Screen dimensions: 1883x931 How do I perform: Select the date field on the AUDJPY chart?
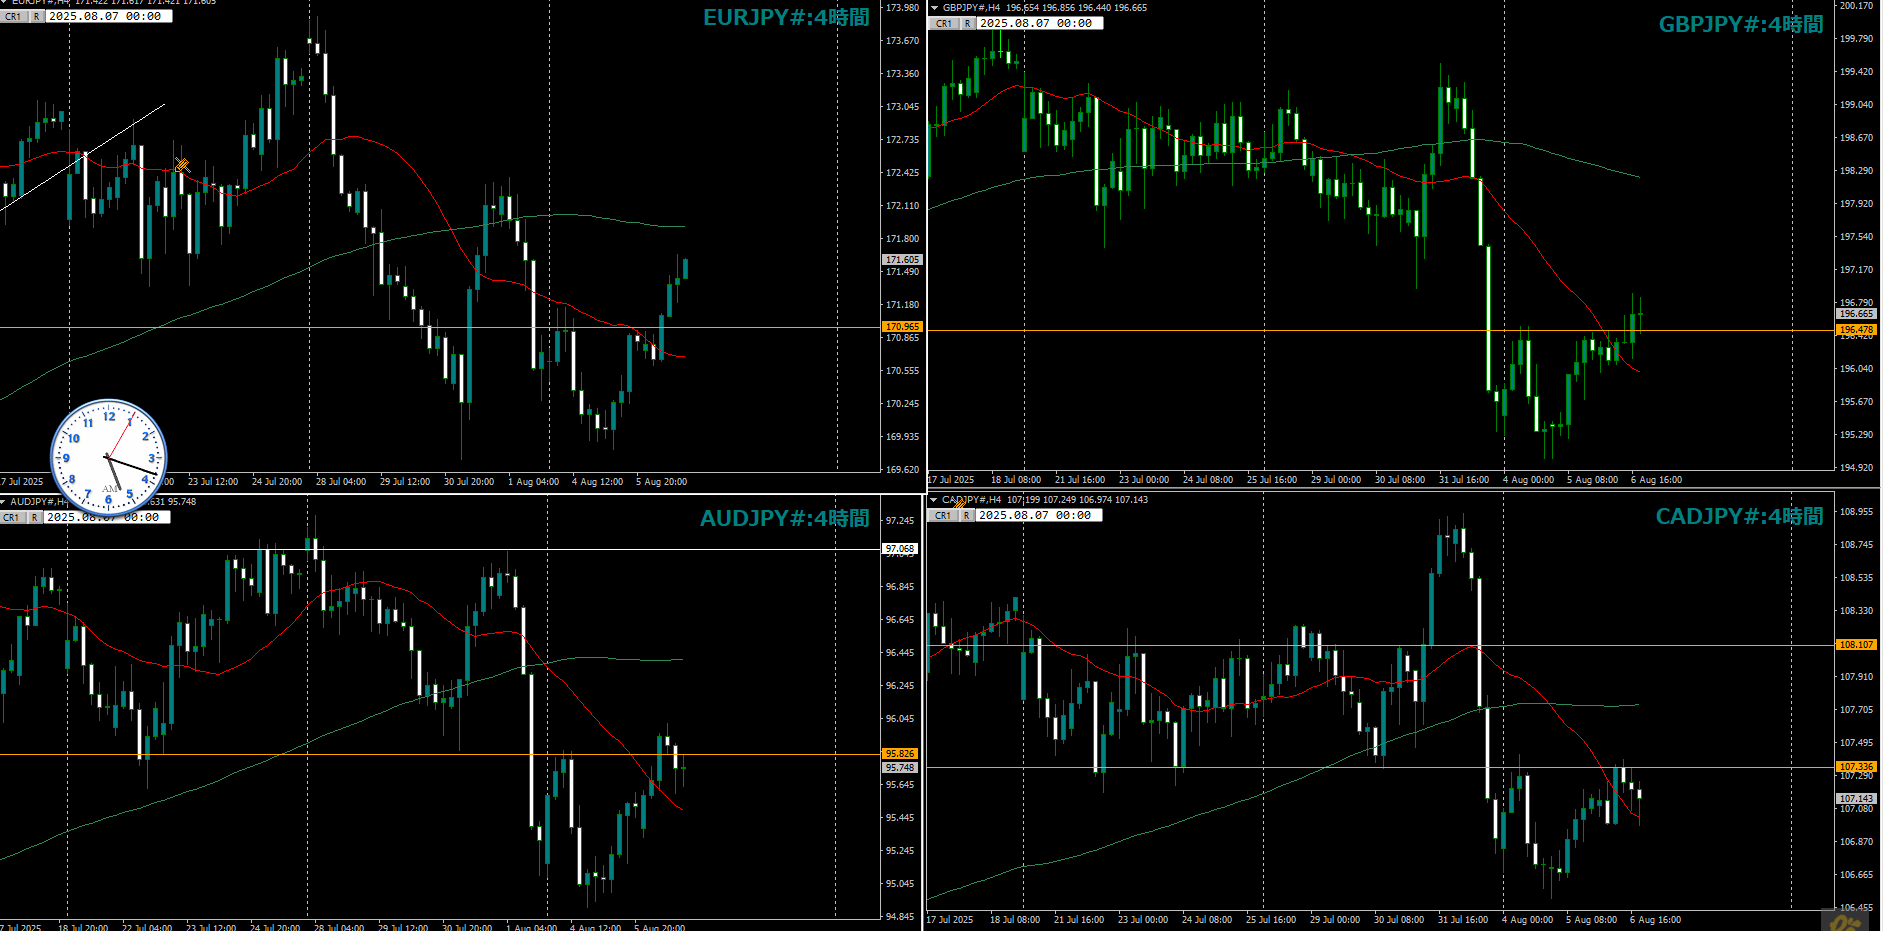106,517
